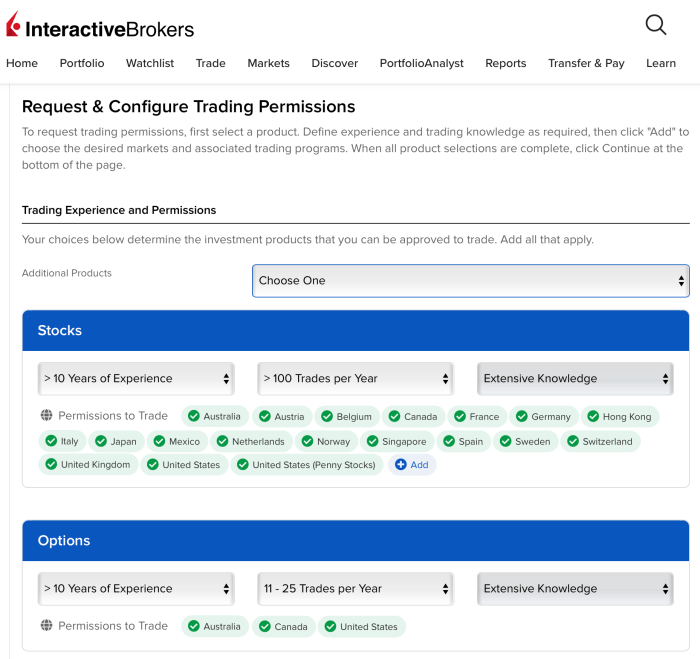
Task: Open the Markets menu
Action: point(268,63)
